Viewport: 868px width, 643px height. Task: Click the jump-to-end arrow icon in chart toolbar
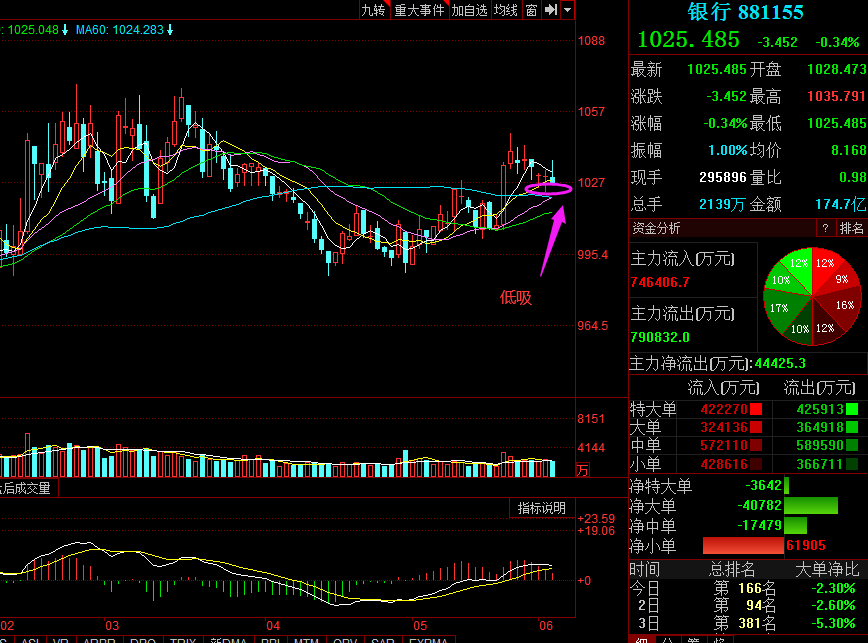point(551,10)
